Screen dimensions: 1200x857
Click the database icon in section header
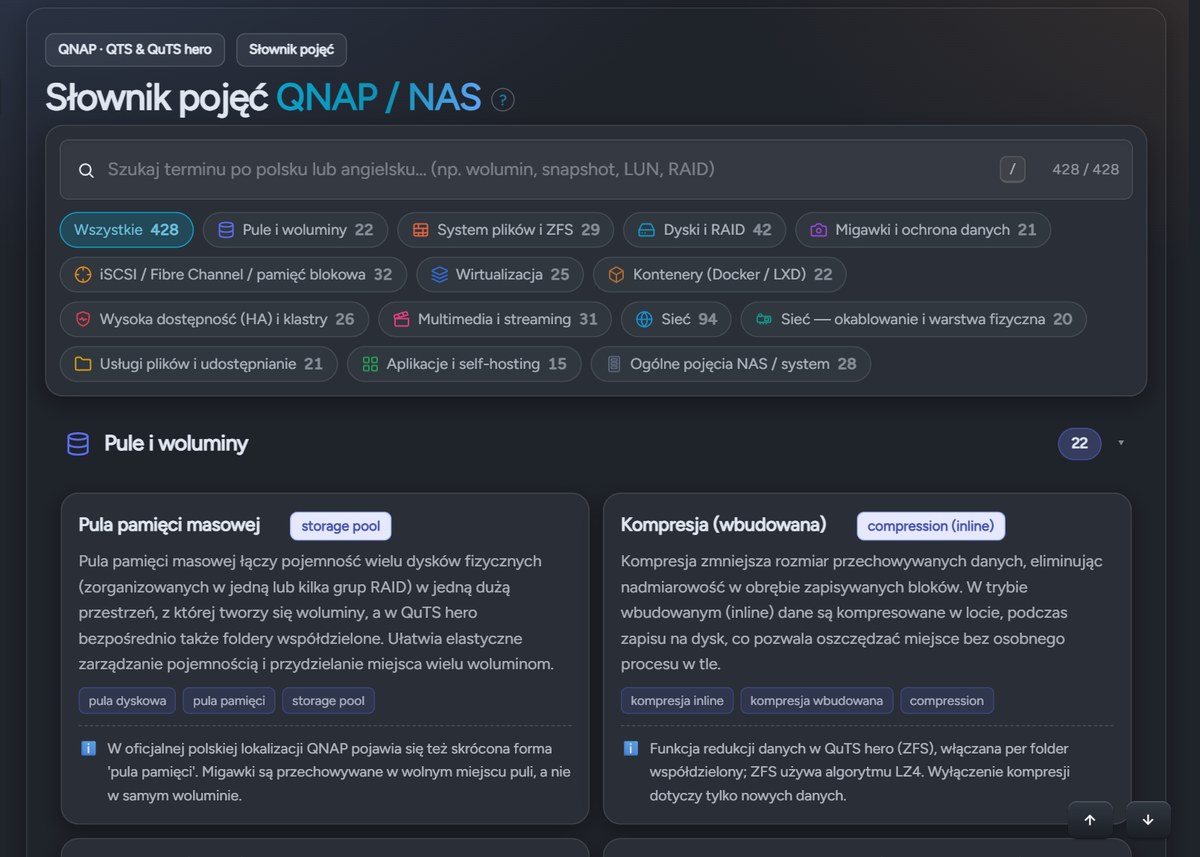78,444
